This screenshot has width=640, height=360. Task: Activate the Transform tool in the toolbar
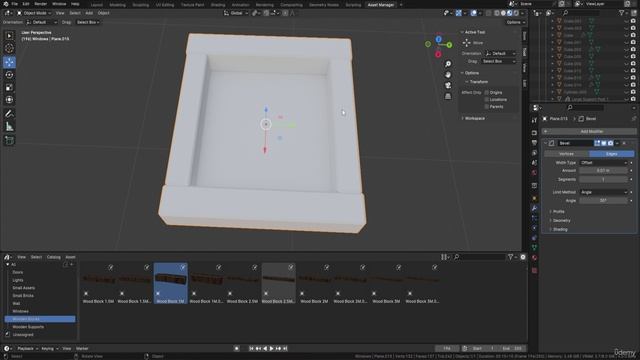coord(9,100)
